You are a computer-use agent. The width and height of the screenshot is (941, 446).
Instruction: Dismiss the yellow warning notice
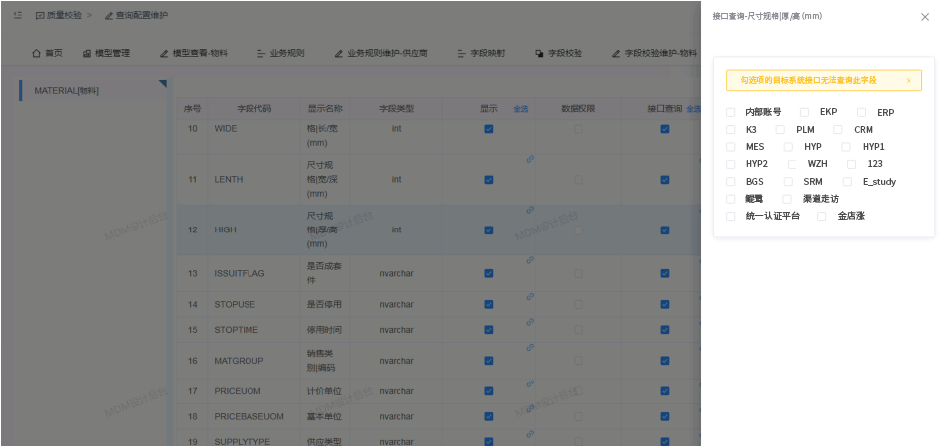point(909,80)
